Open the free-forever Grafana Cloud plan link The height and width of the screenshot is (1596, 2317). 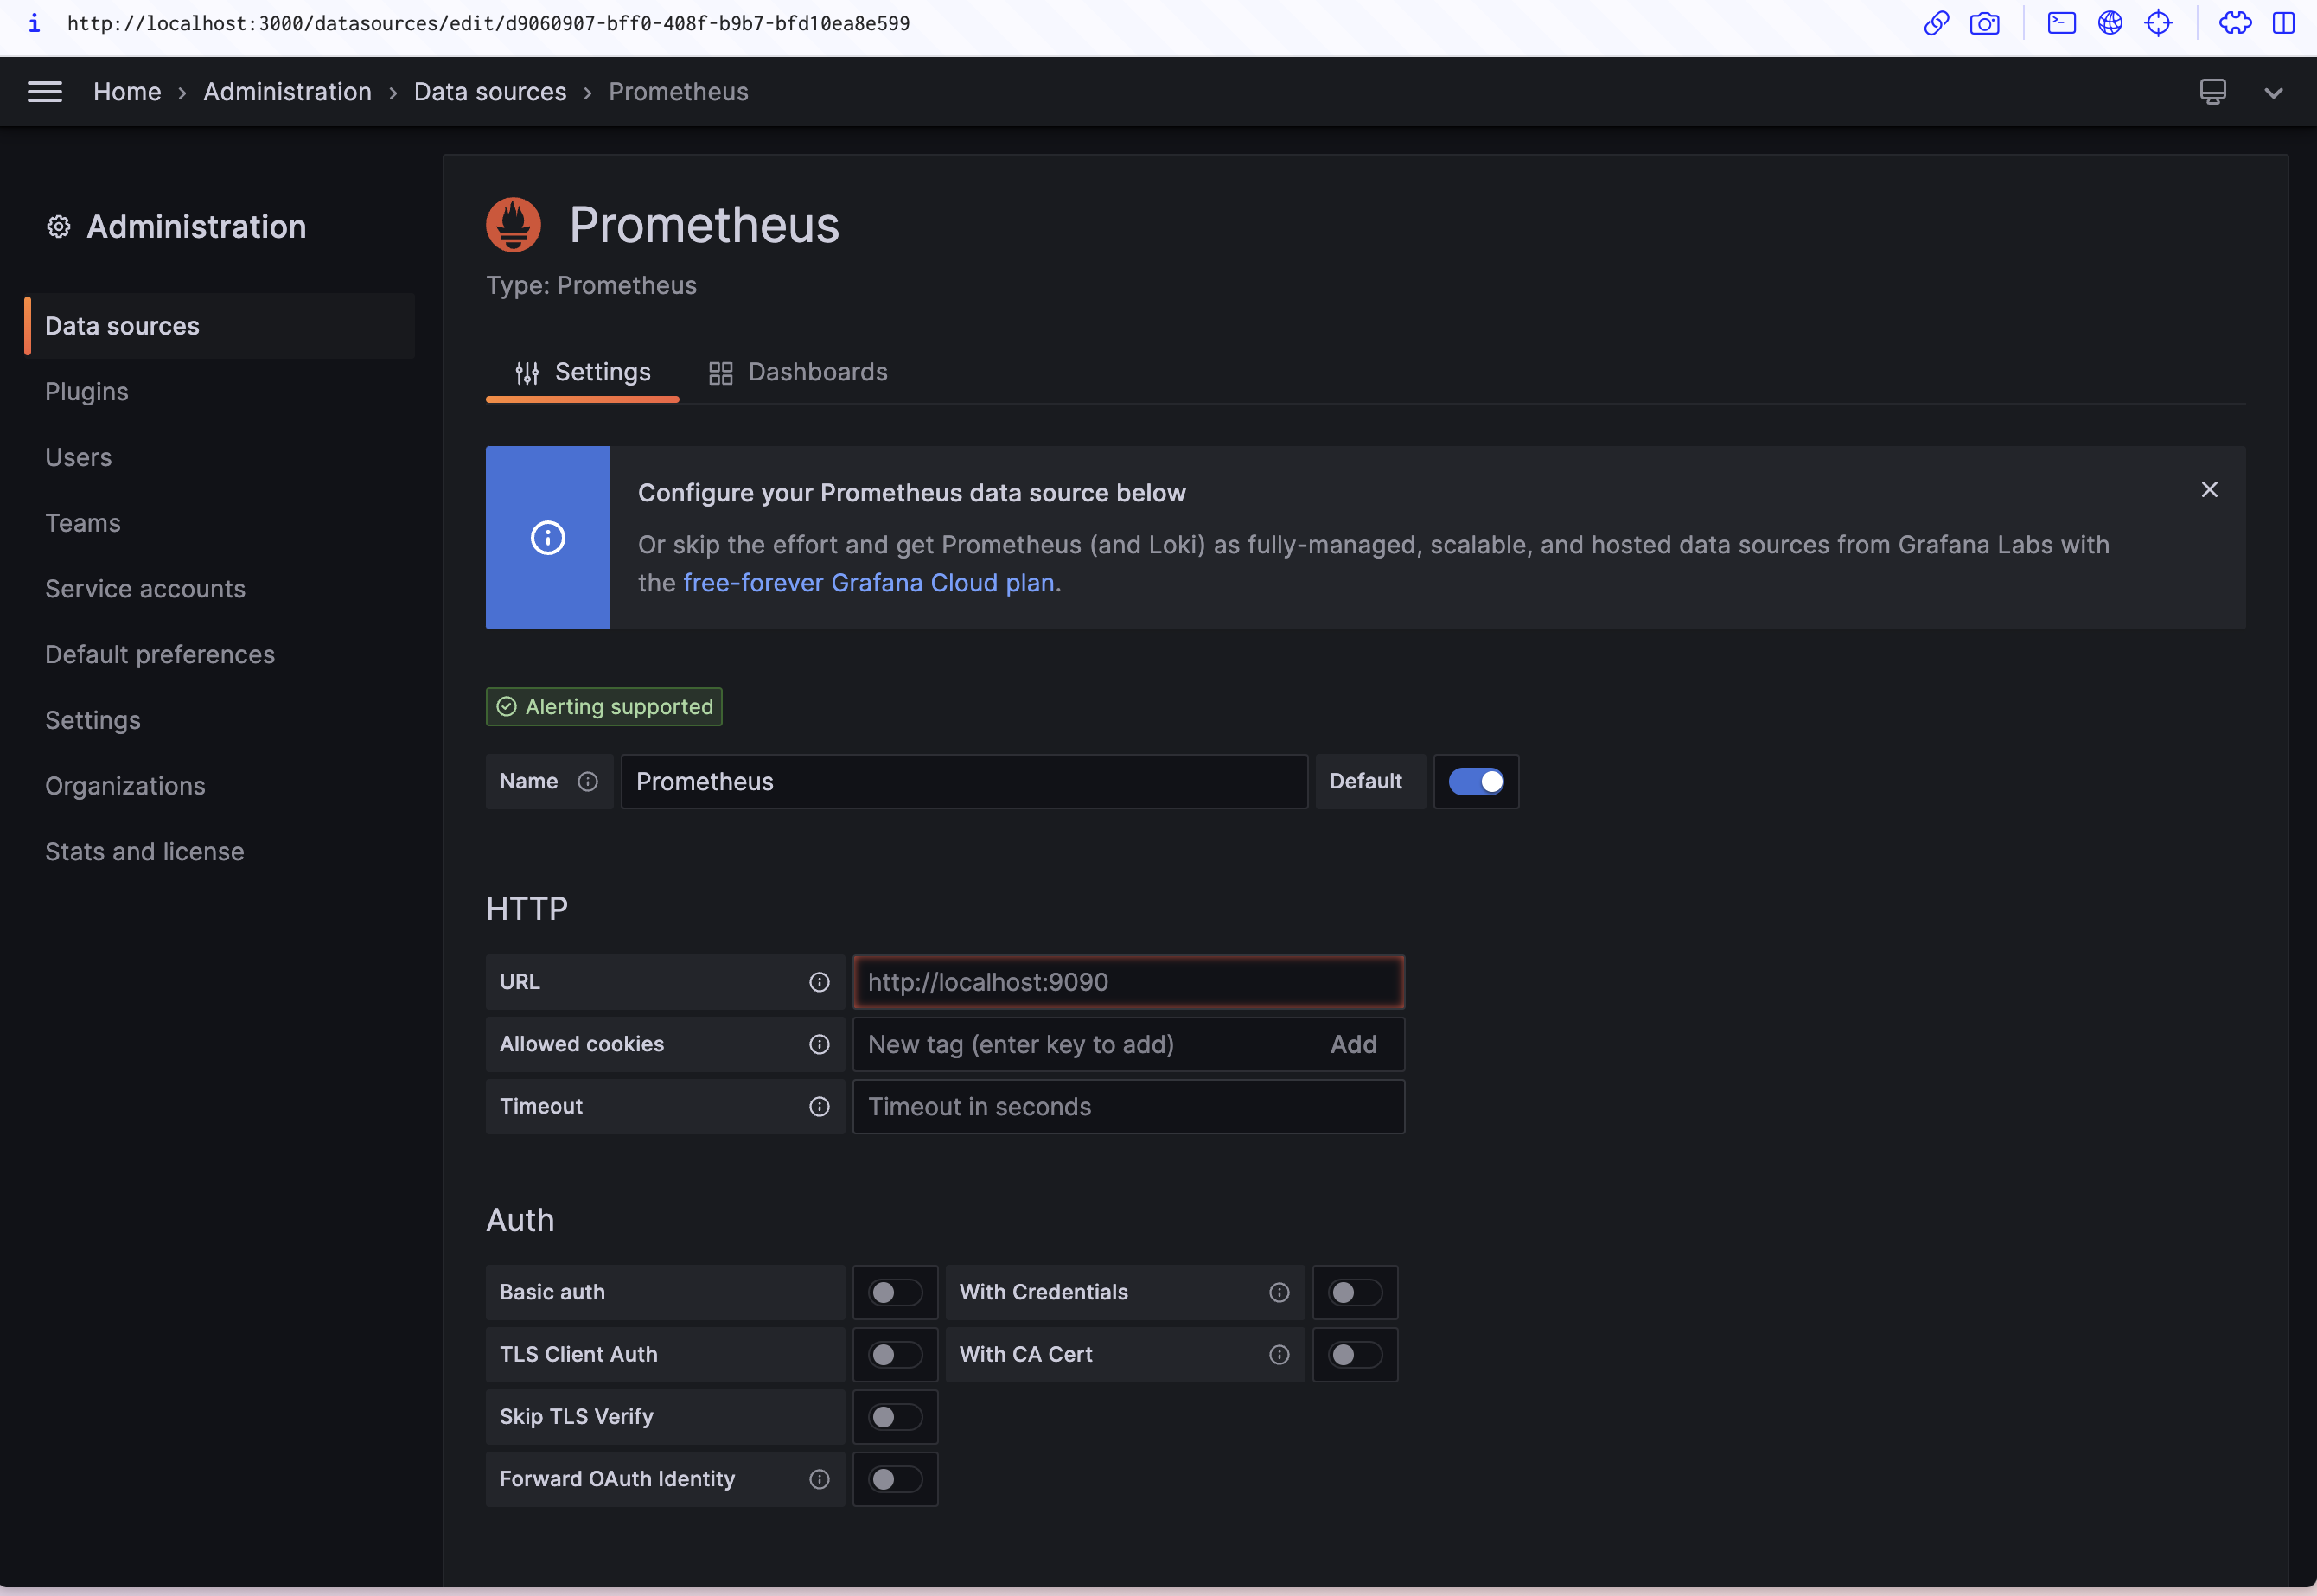point(868,582)
